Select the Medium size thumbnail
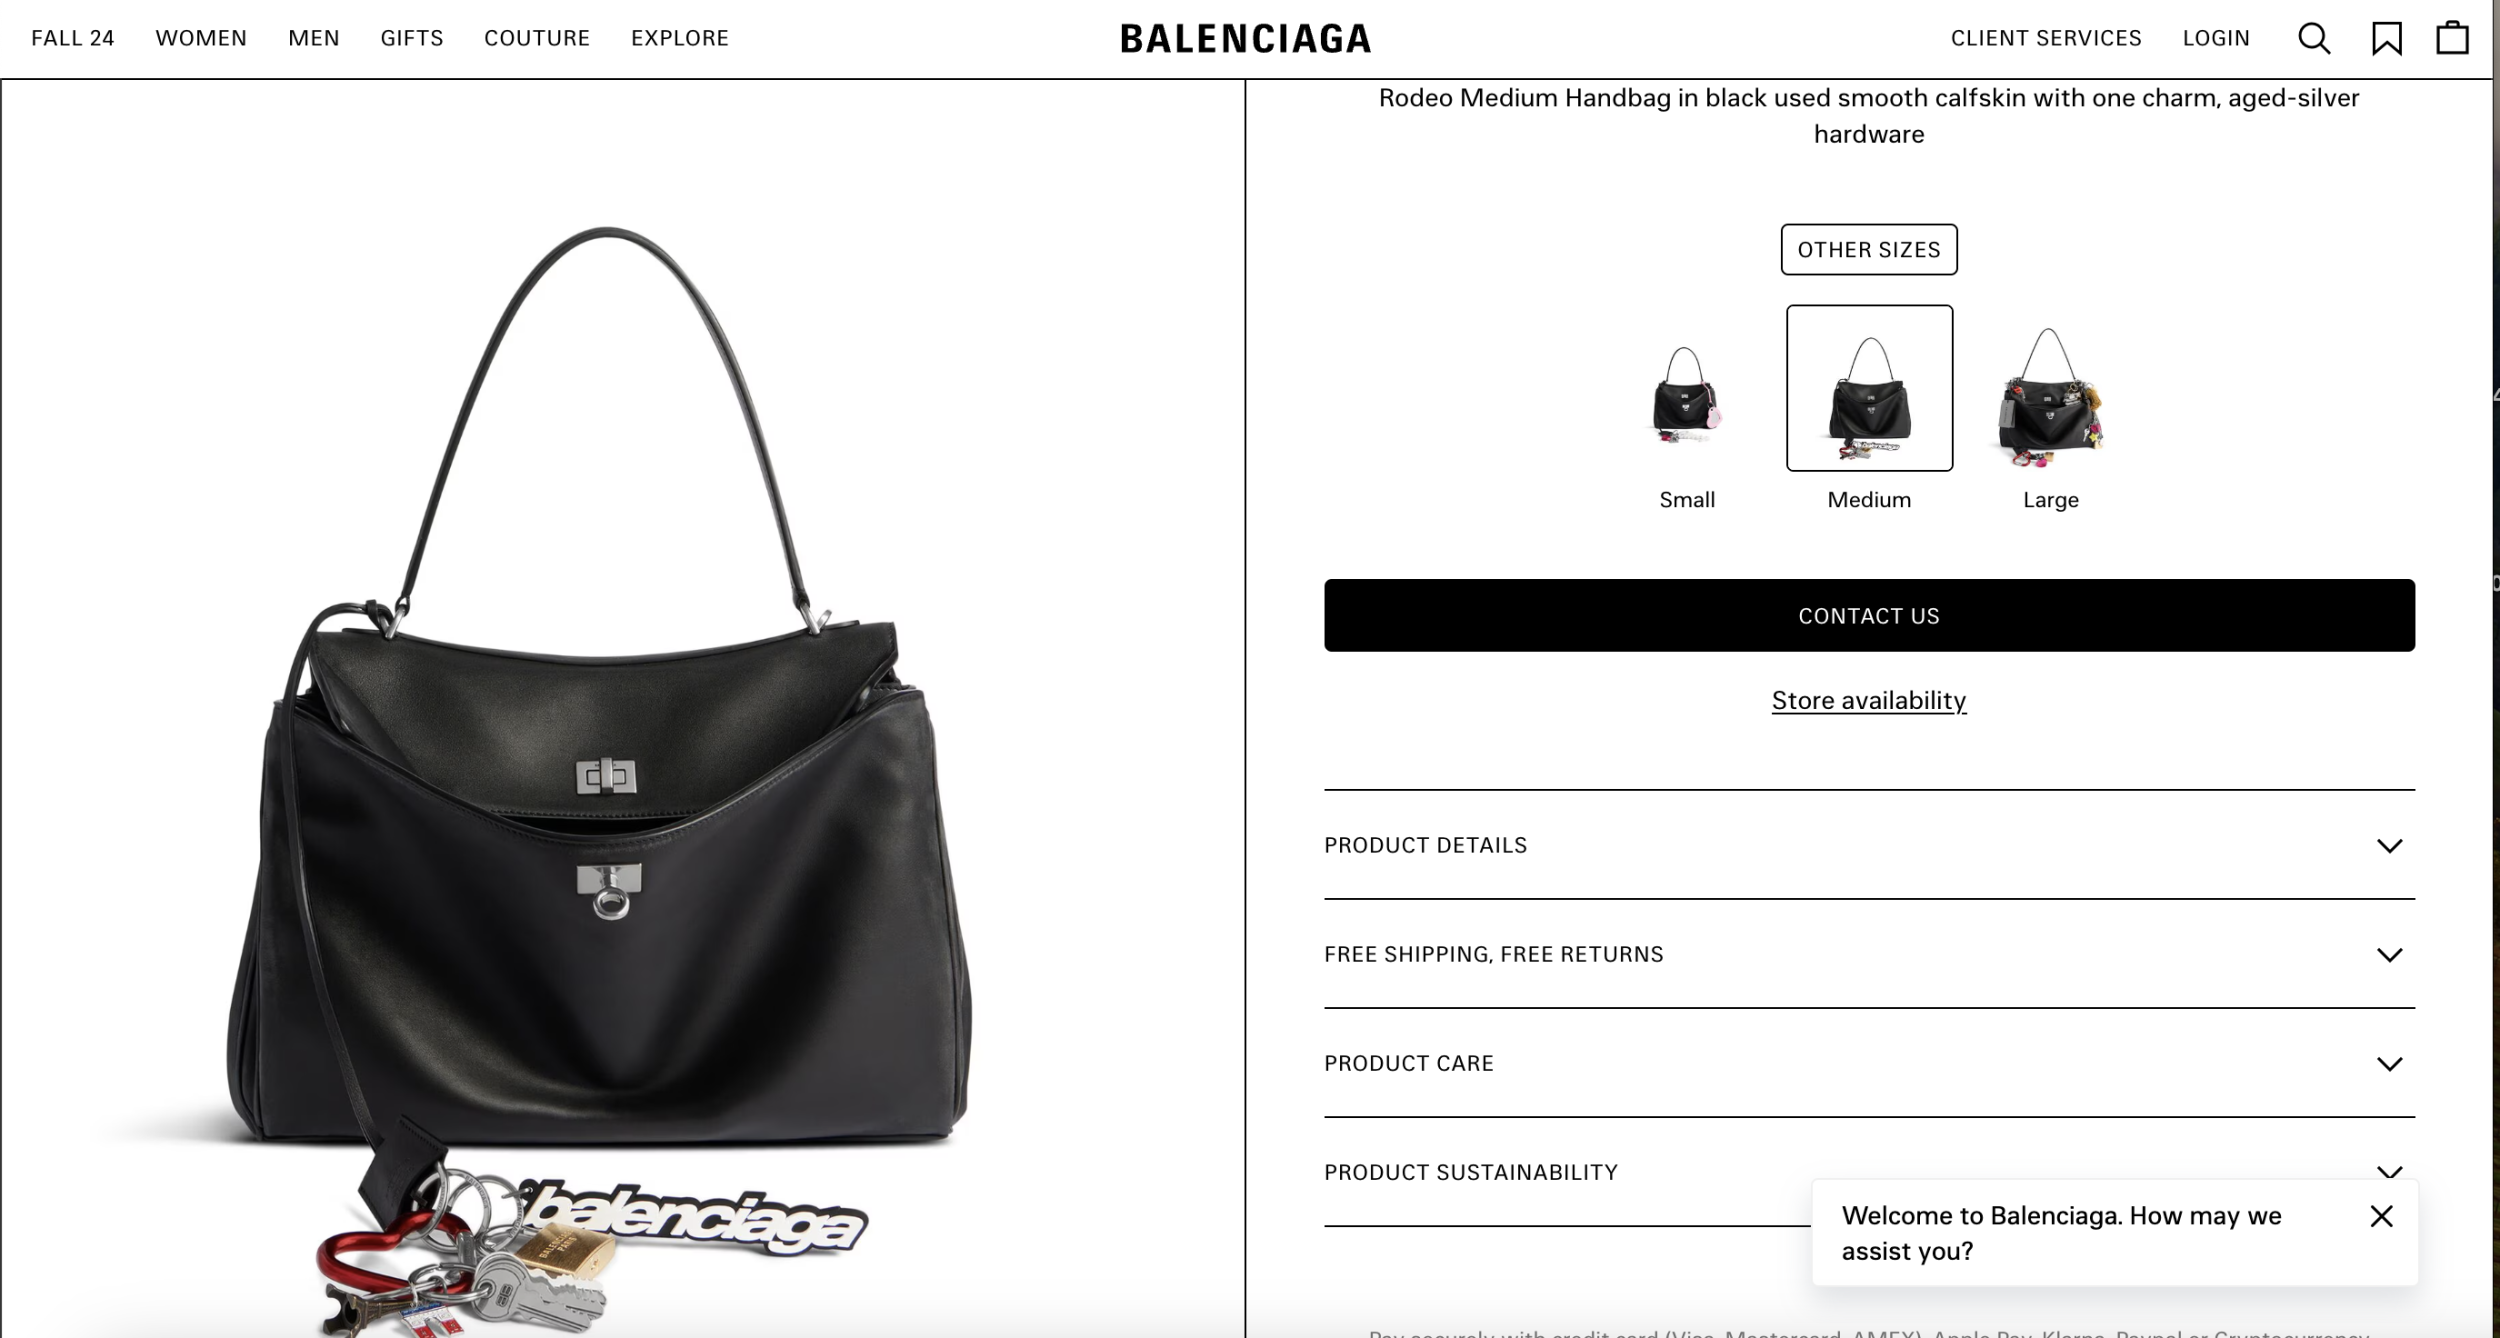This screenshot has width=2500, height=1338. click(x=1869, y=388)
